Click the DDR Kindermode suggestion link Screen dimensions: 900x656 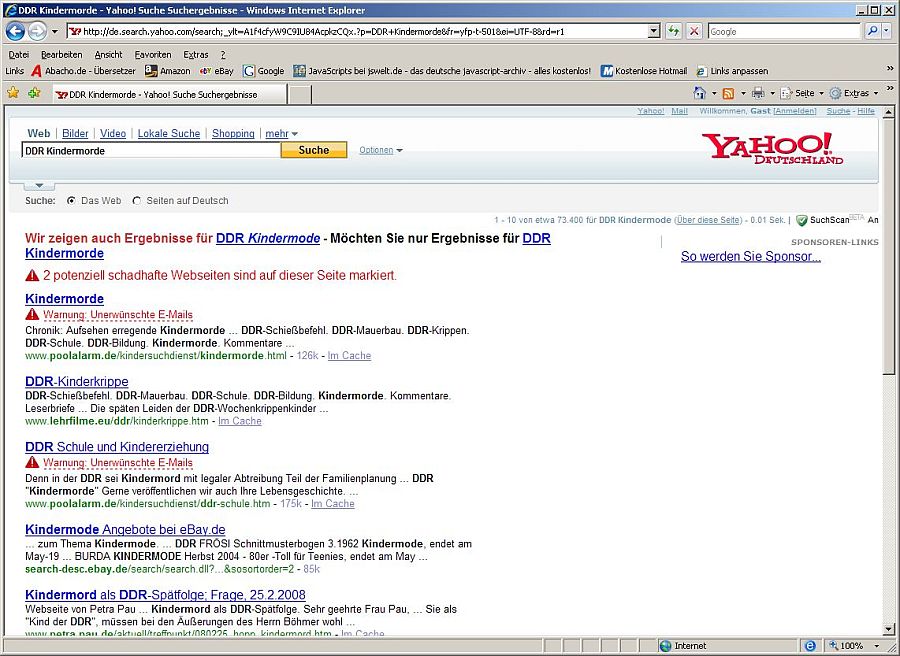pyautogui.click(x=268, y=238)
